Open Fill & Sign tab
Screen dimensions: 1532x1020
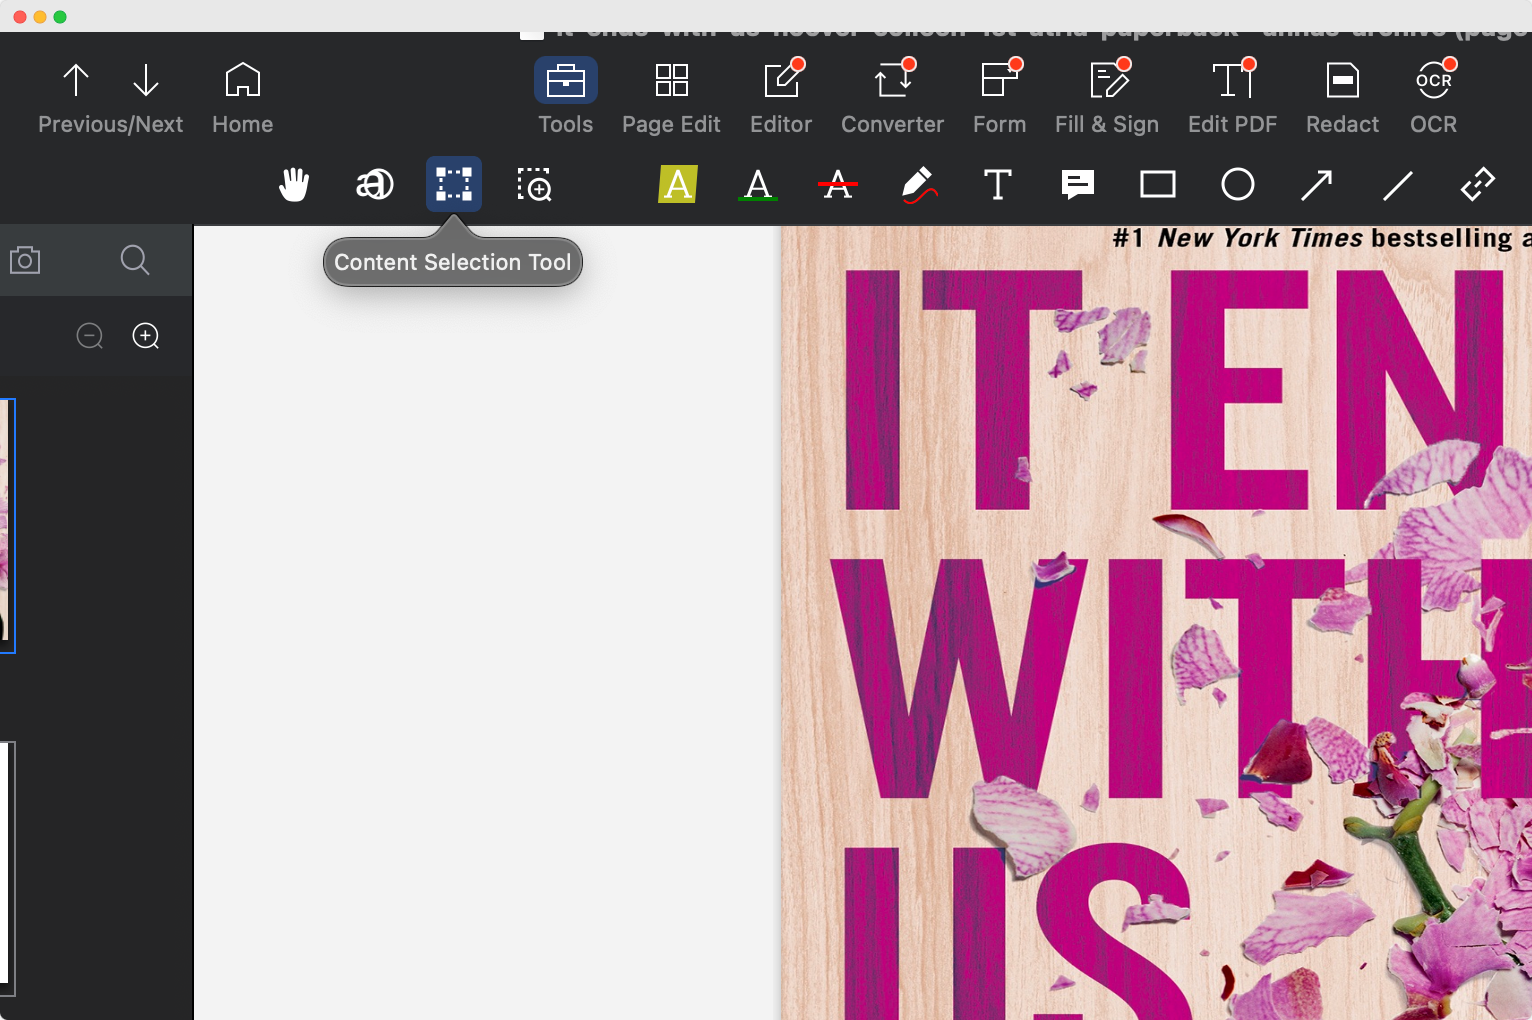tap(1107, 97)
